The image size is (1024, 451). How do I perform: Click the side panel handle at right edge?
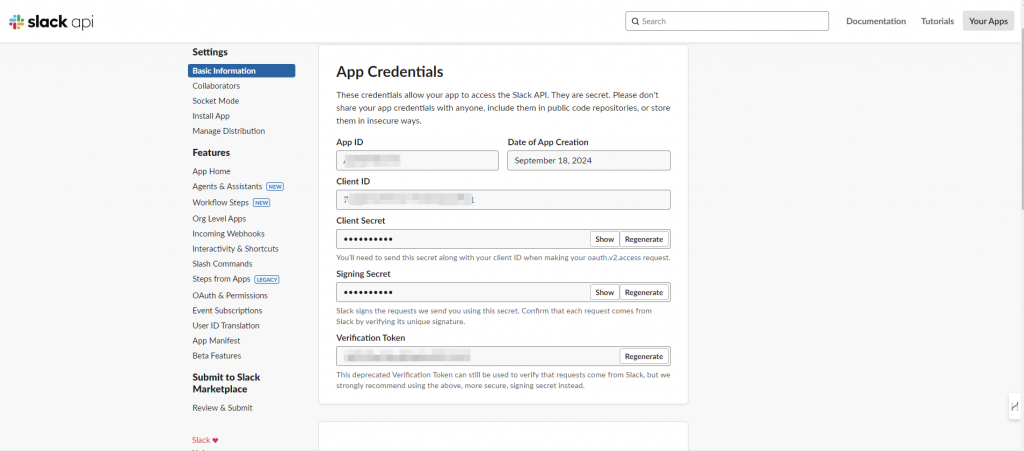point(1015,406)
